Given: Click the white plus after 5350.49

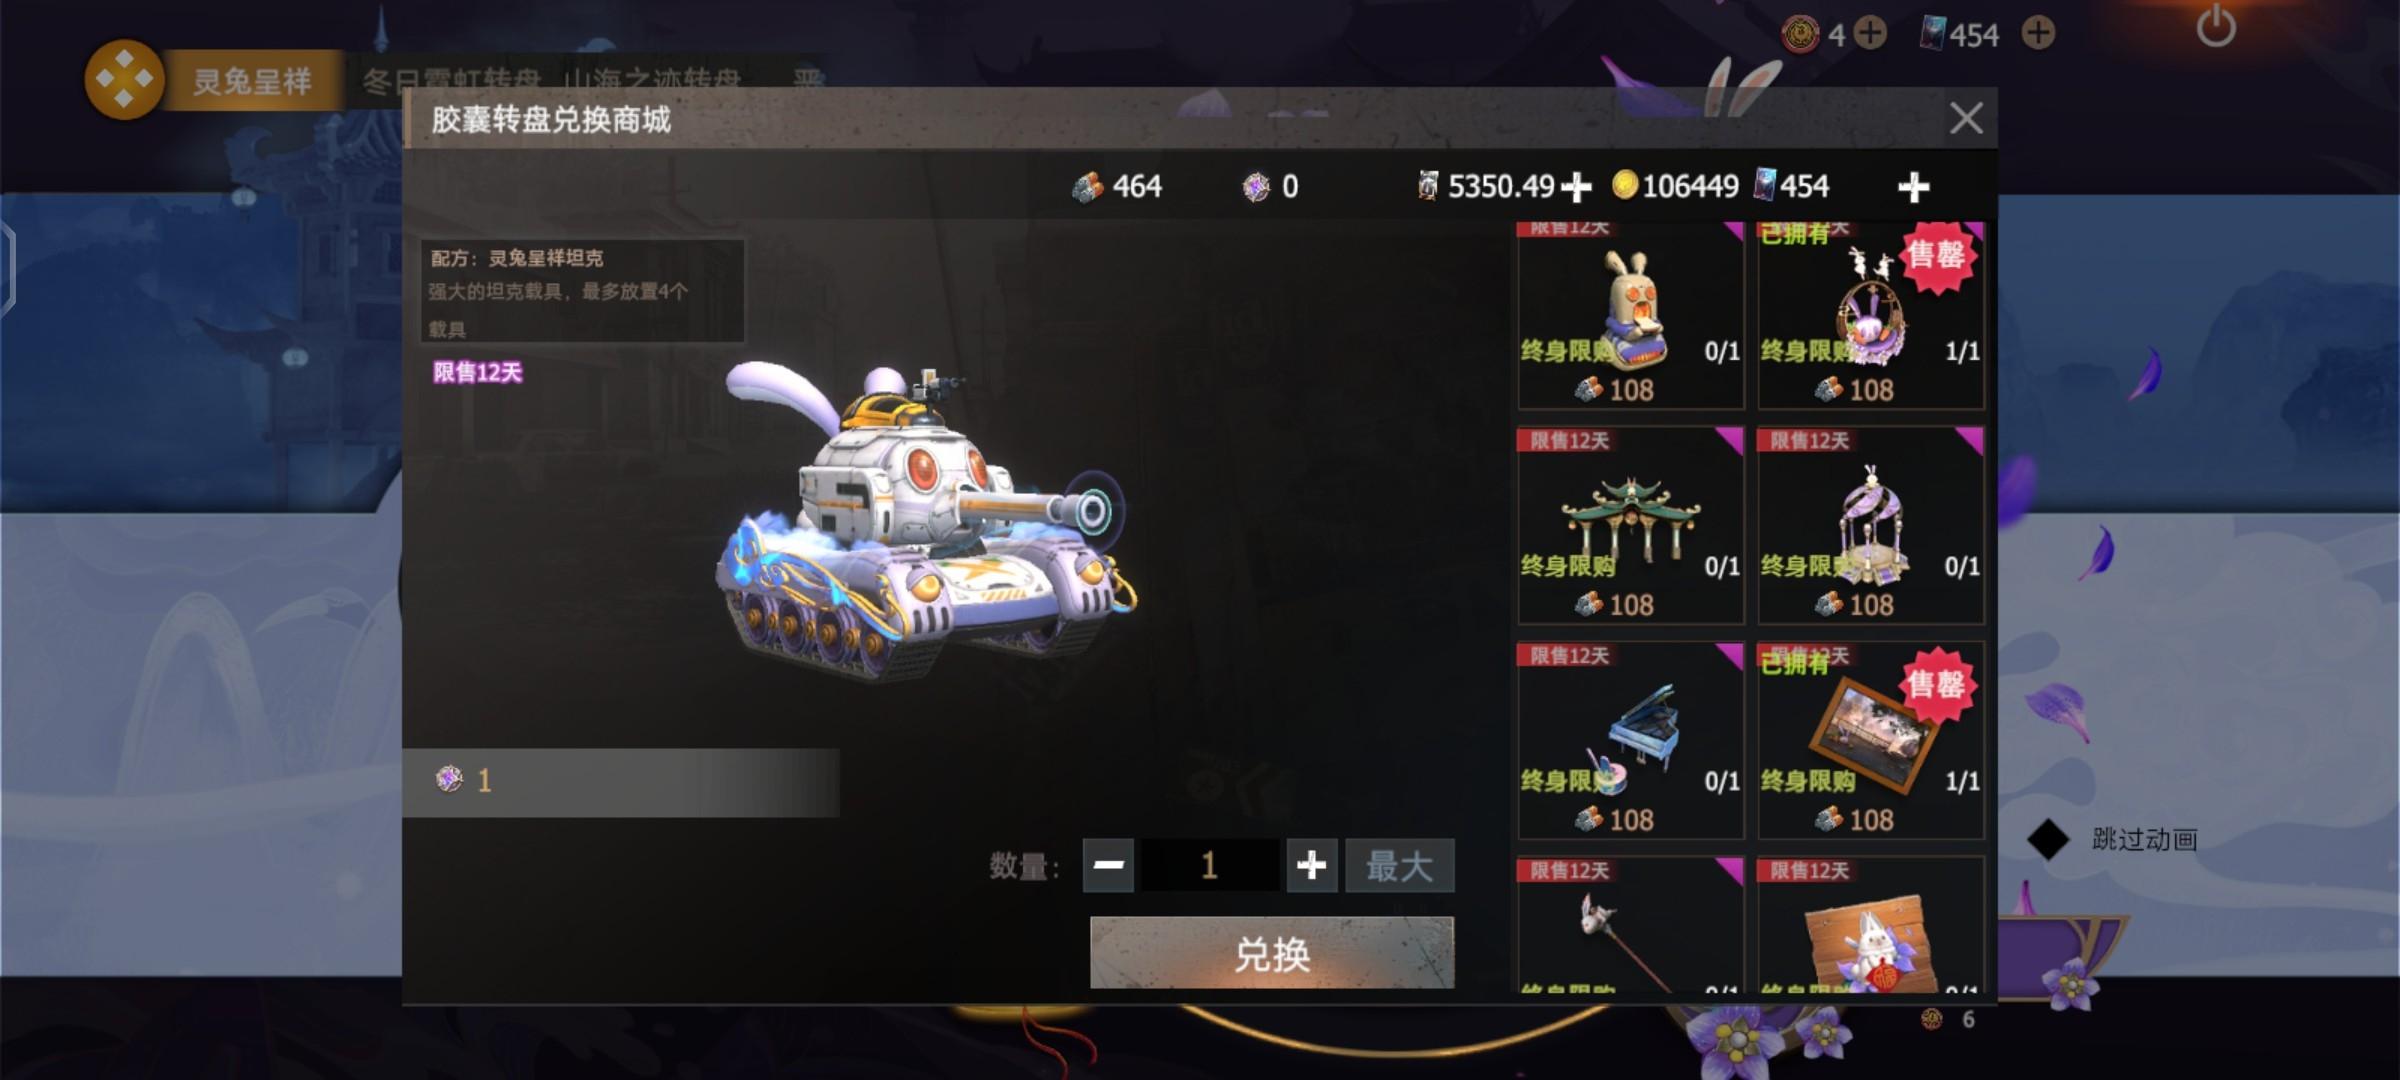Looking at the screenshot, I should point(1576,187).
